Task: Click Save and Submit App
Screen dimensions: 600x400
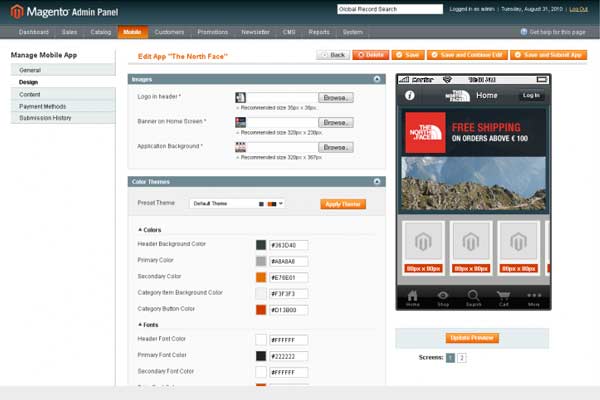Action: point(548,55)
